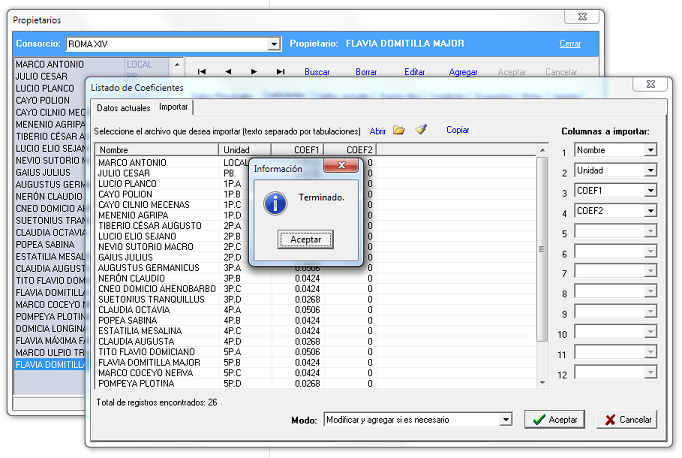Image resolution: width=682 pixels, height=458 pixels.
Task: Expand the Modo combo box
Action: pyautogui.click(x=505, y=420)
